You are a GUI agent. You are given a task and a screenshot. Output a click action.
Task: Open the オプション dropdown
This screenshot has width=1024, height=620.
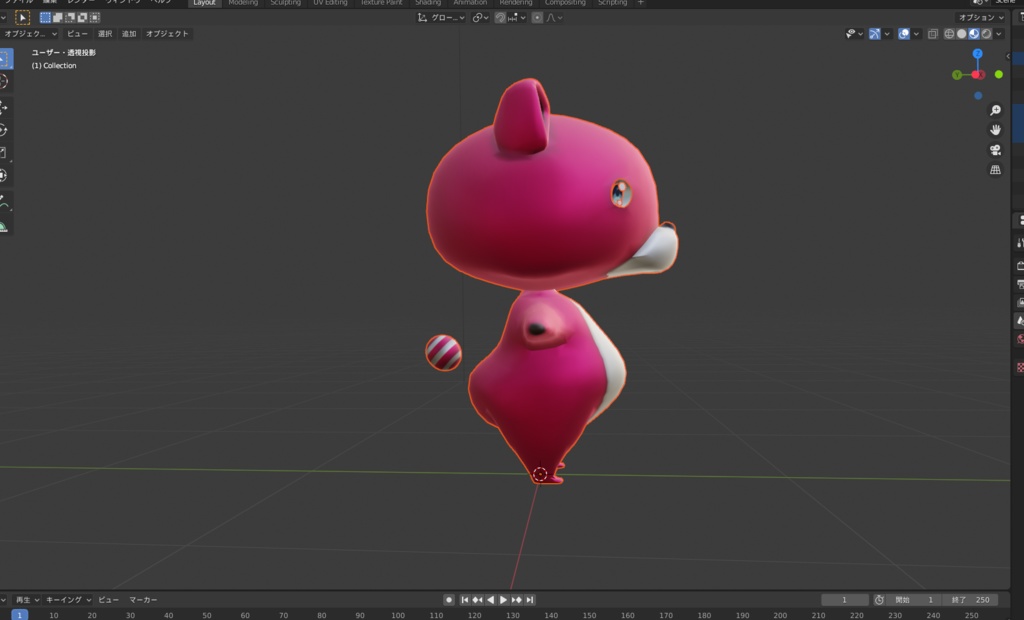(x=981, y=18)
